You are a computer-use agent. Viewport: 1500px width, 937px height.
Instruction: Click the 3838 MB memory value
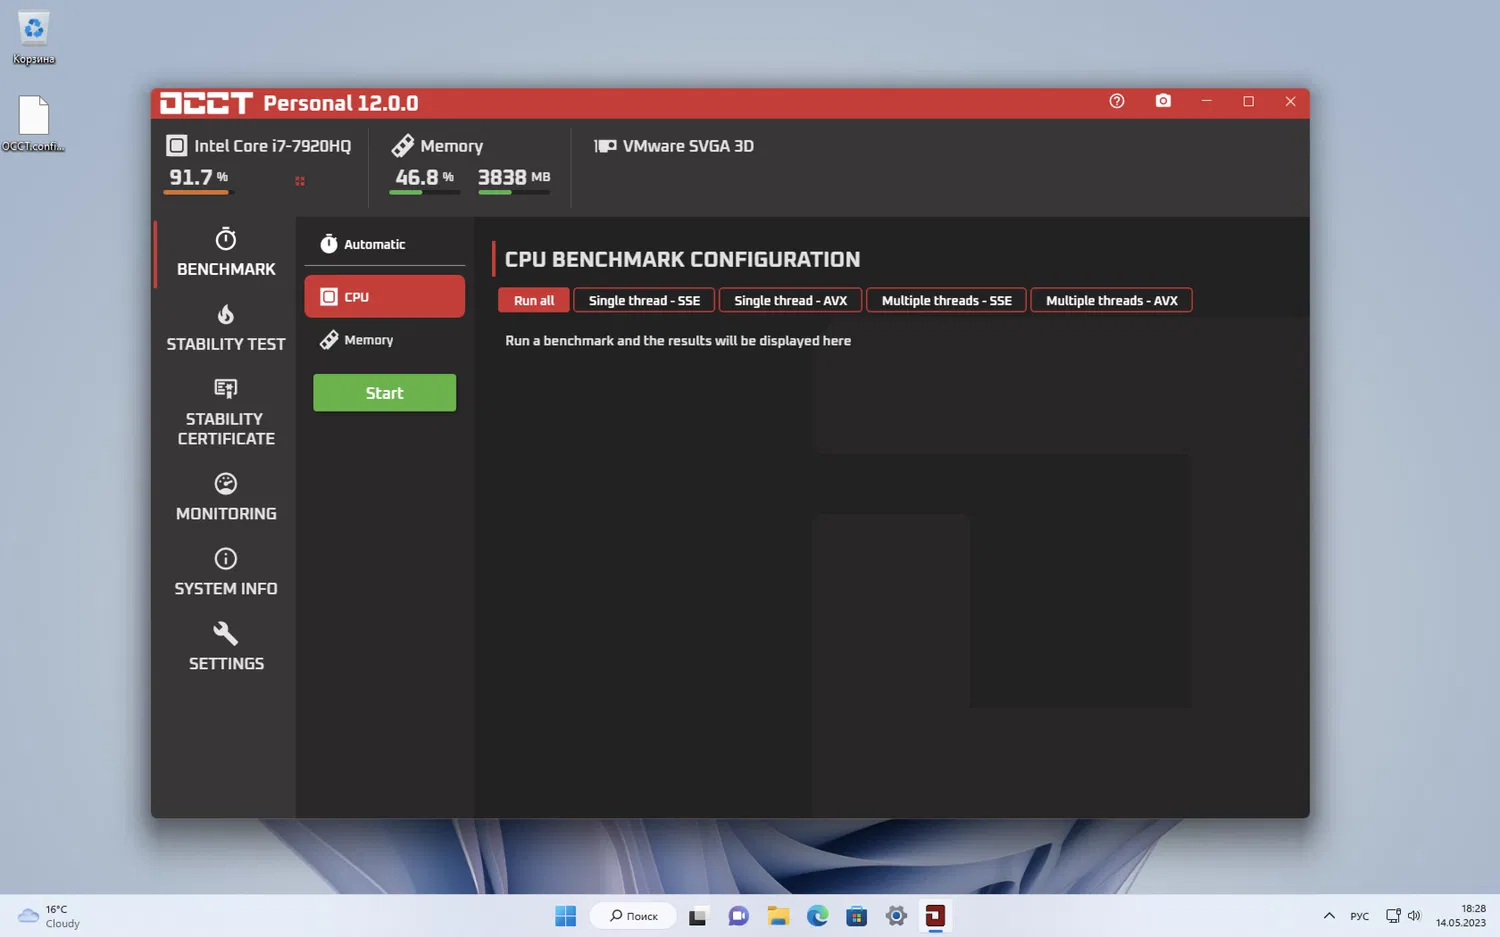[x=514, y=177]
